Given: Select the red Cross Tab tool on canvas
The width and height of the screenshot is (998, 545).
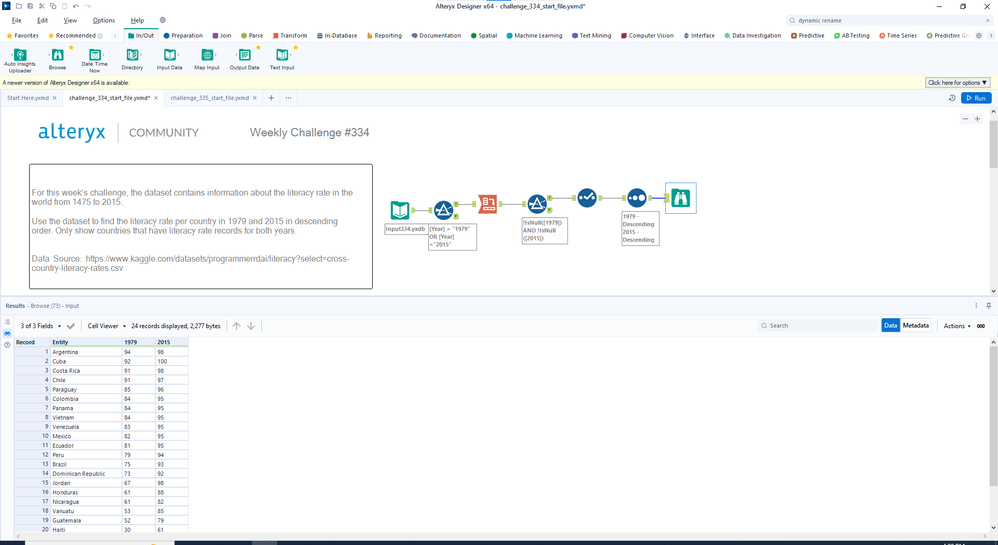Looking at the screenshot, I should (488, 204).
